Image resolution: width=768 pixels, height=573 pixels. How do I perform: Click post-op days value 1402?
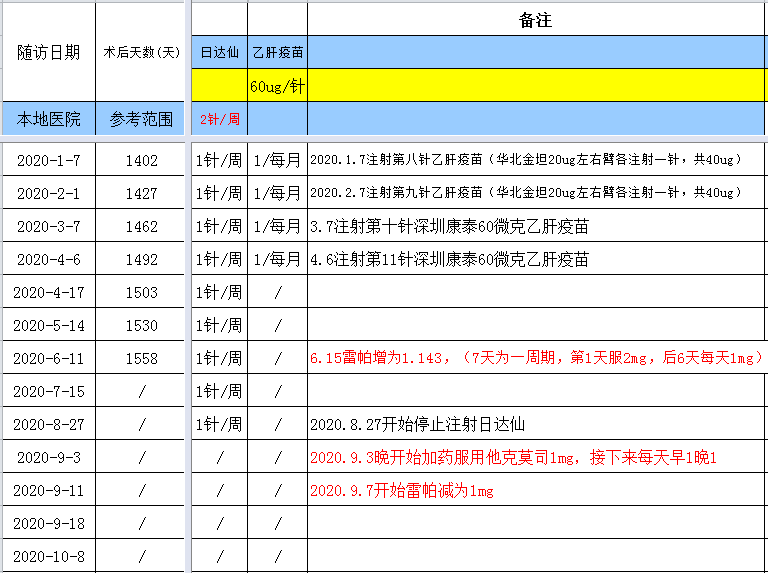point(141,160)
